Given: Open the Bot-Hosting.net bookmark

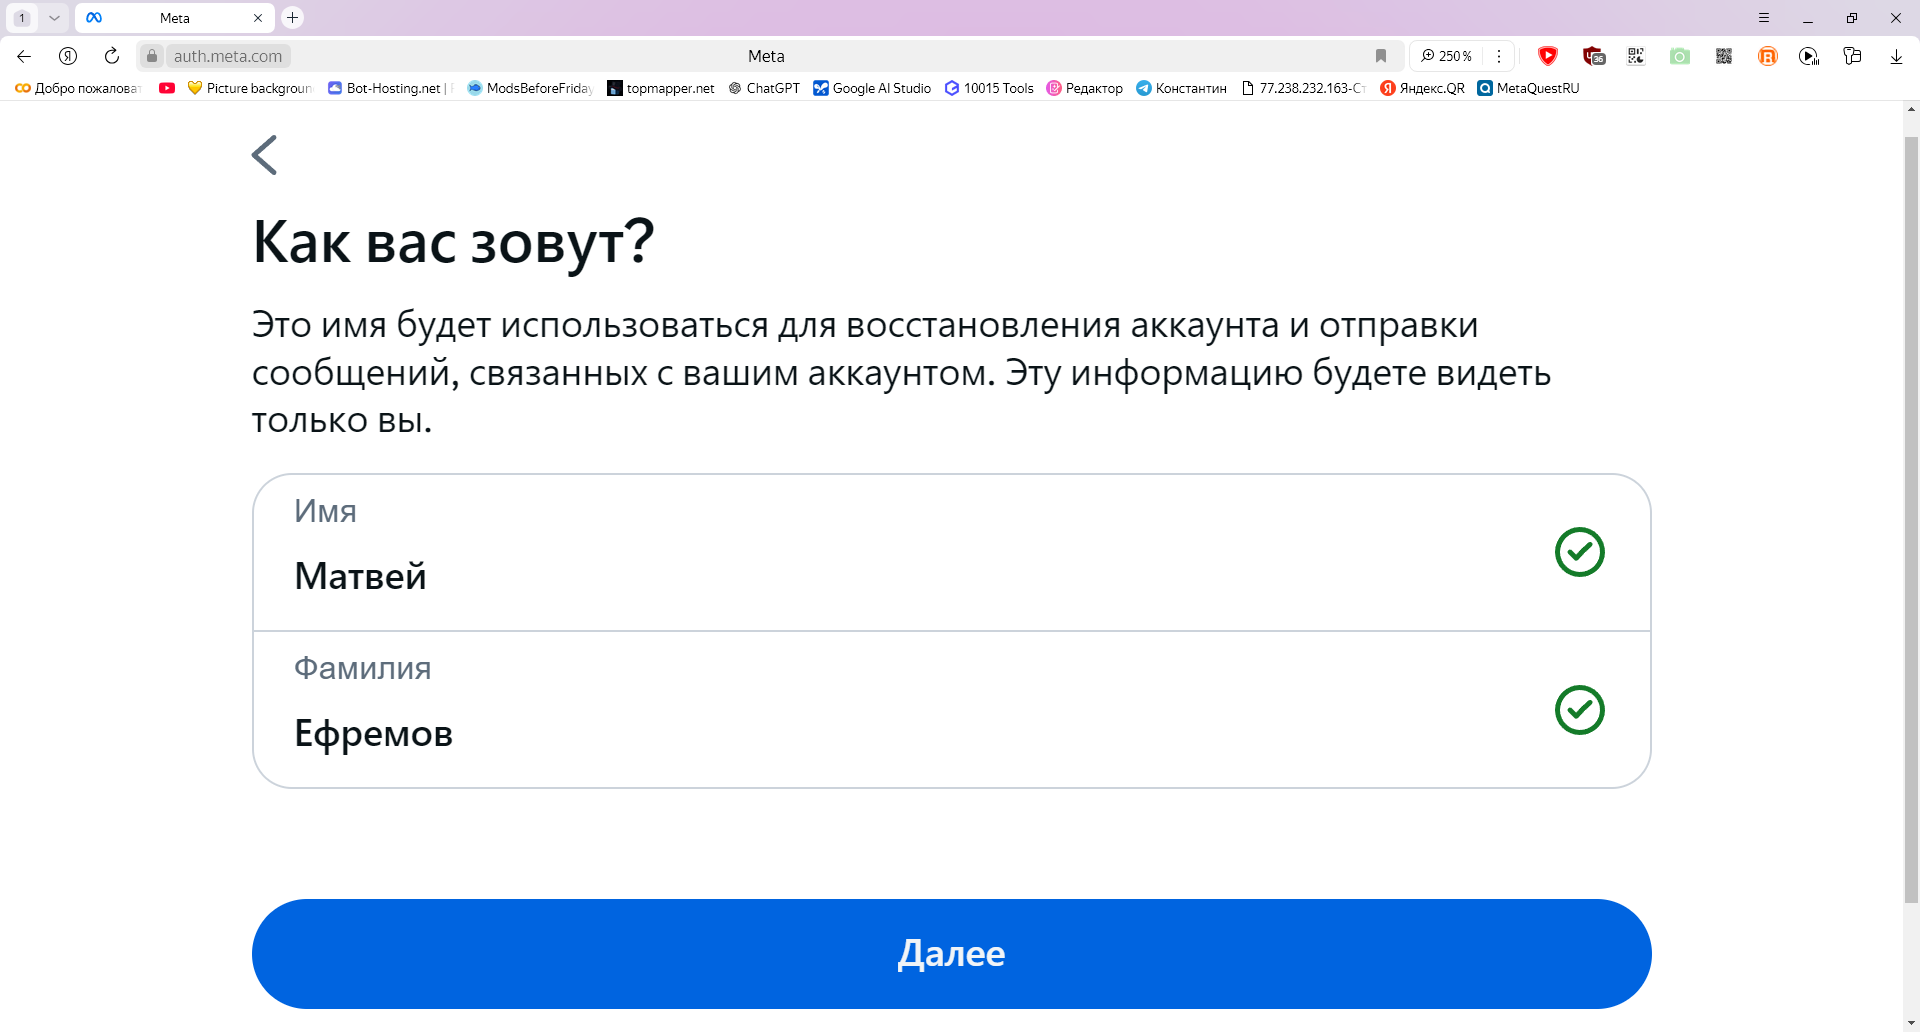Looking at the screenshot, I should click(390, 88).
